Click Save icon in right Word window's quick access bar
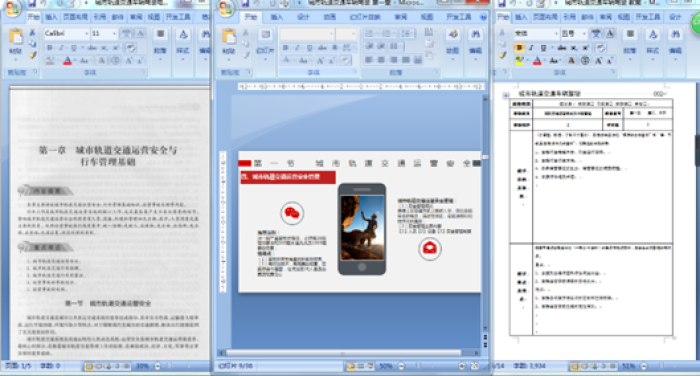 pos(502,4)
